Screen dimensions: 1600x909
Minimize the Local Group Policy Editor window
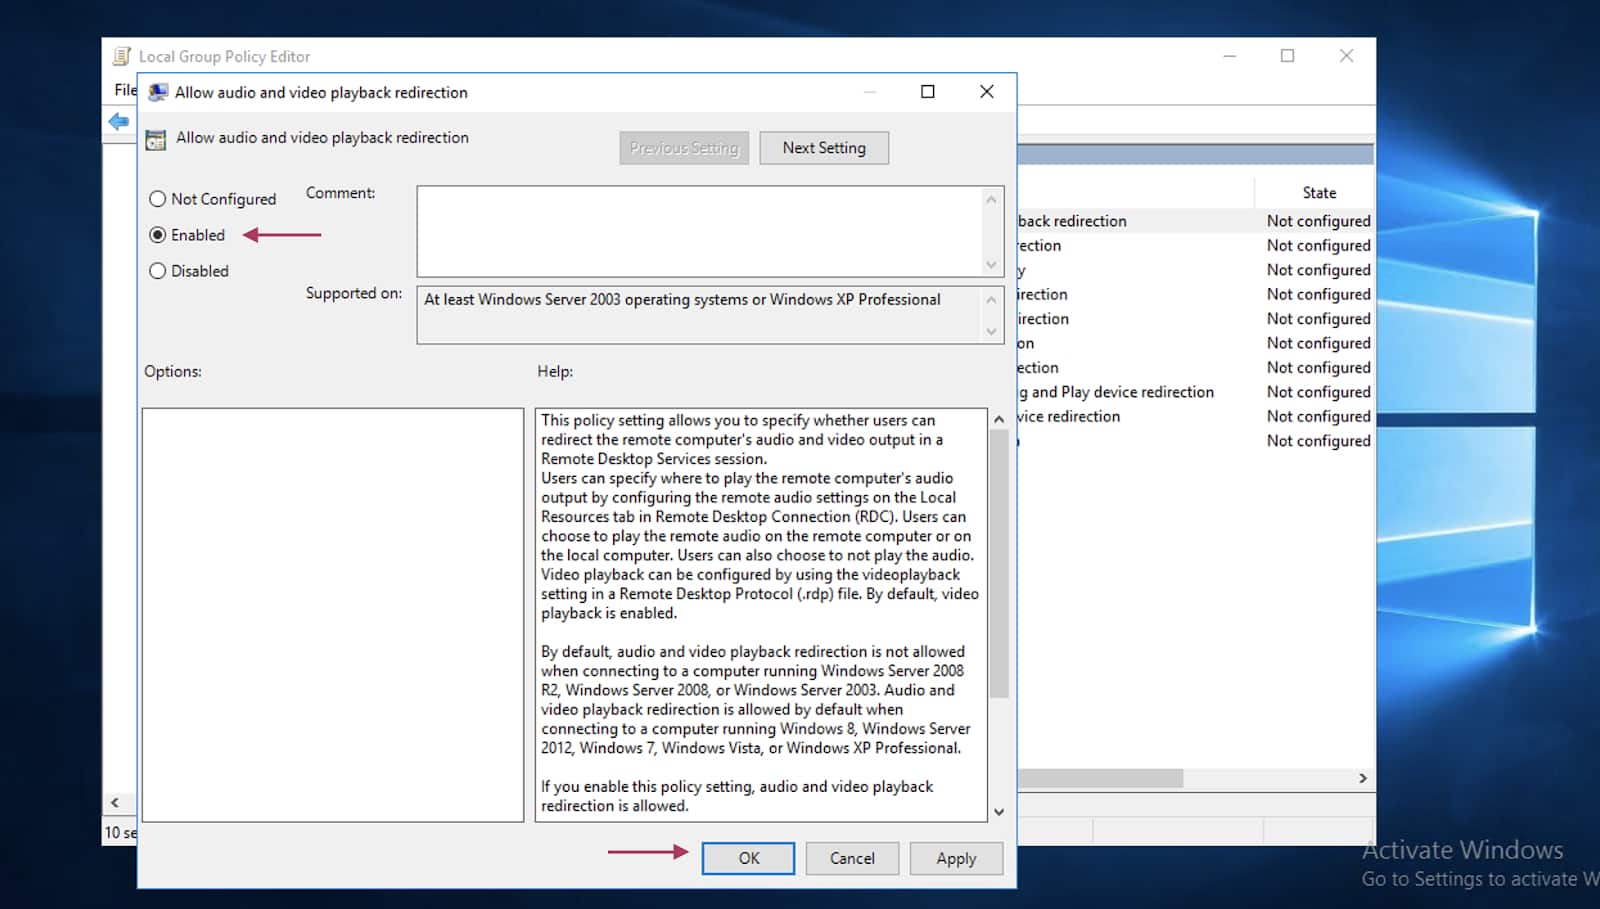[x=1230, y=56]
